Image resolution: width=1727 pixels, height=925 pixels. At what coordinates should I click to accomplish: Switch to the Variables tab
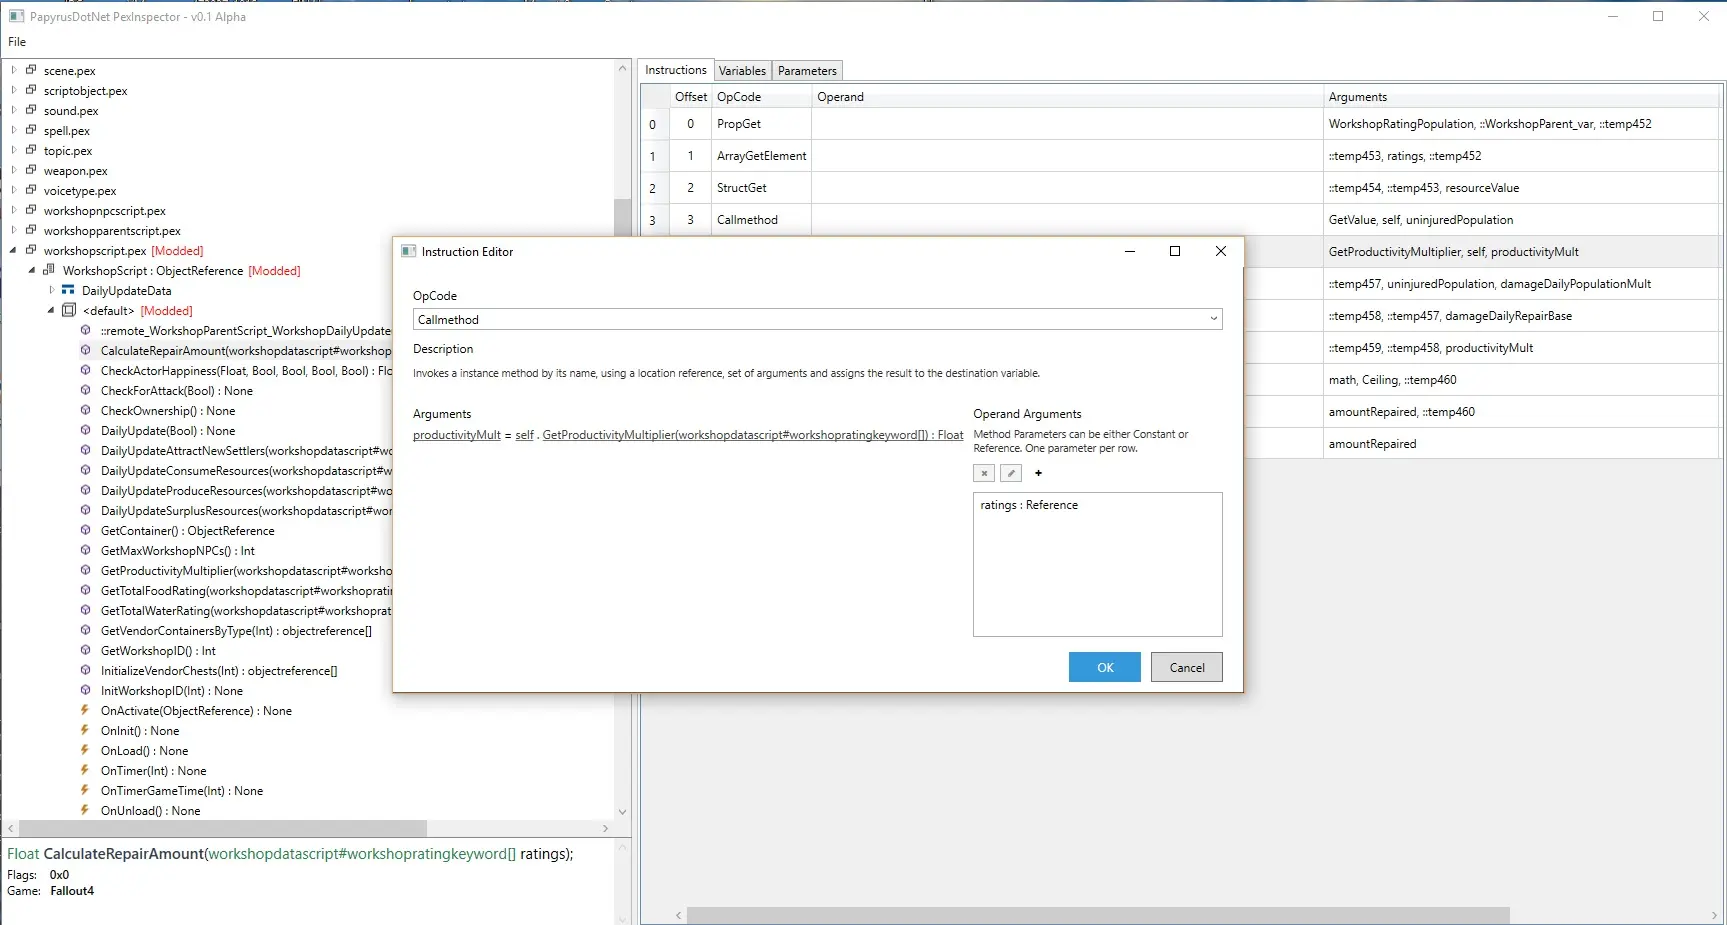742,70
